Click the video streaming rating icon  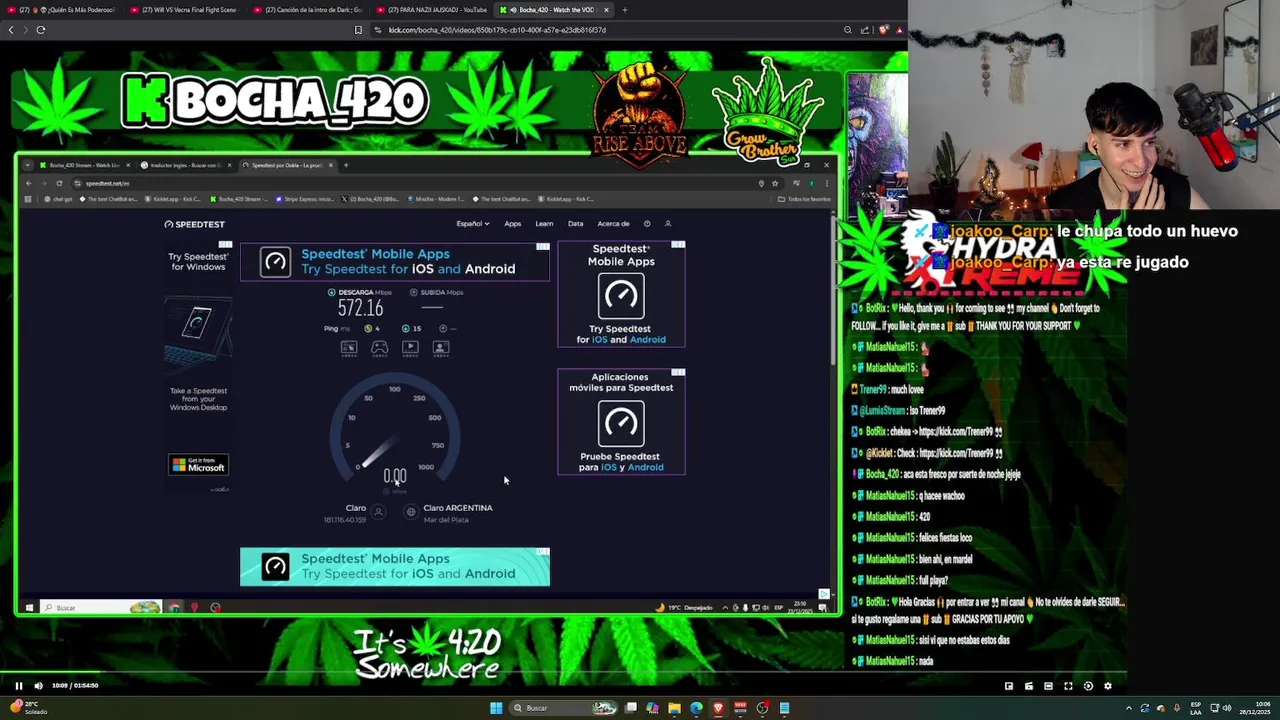[x=410, y=347]
